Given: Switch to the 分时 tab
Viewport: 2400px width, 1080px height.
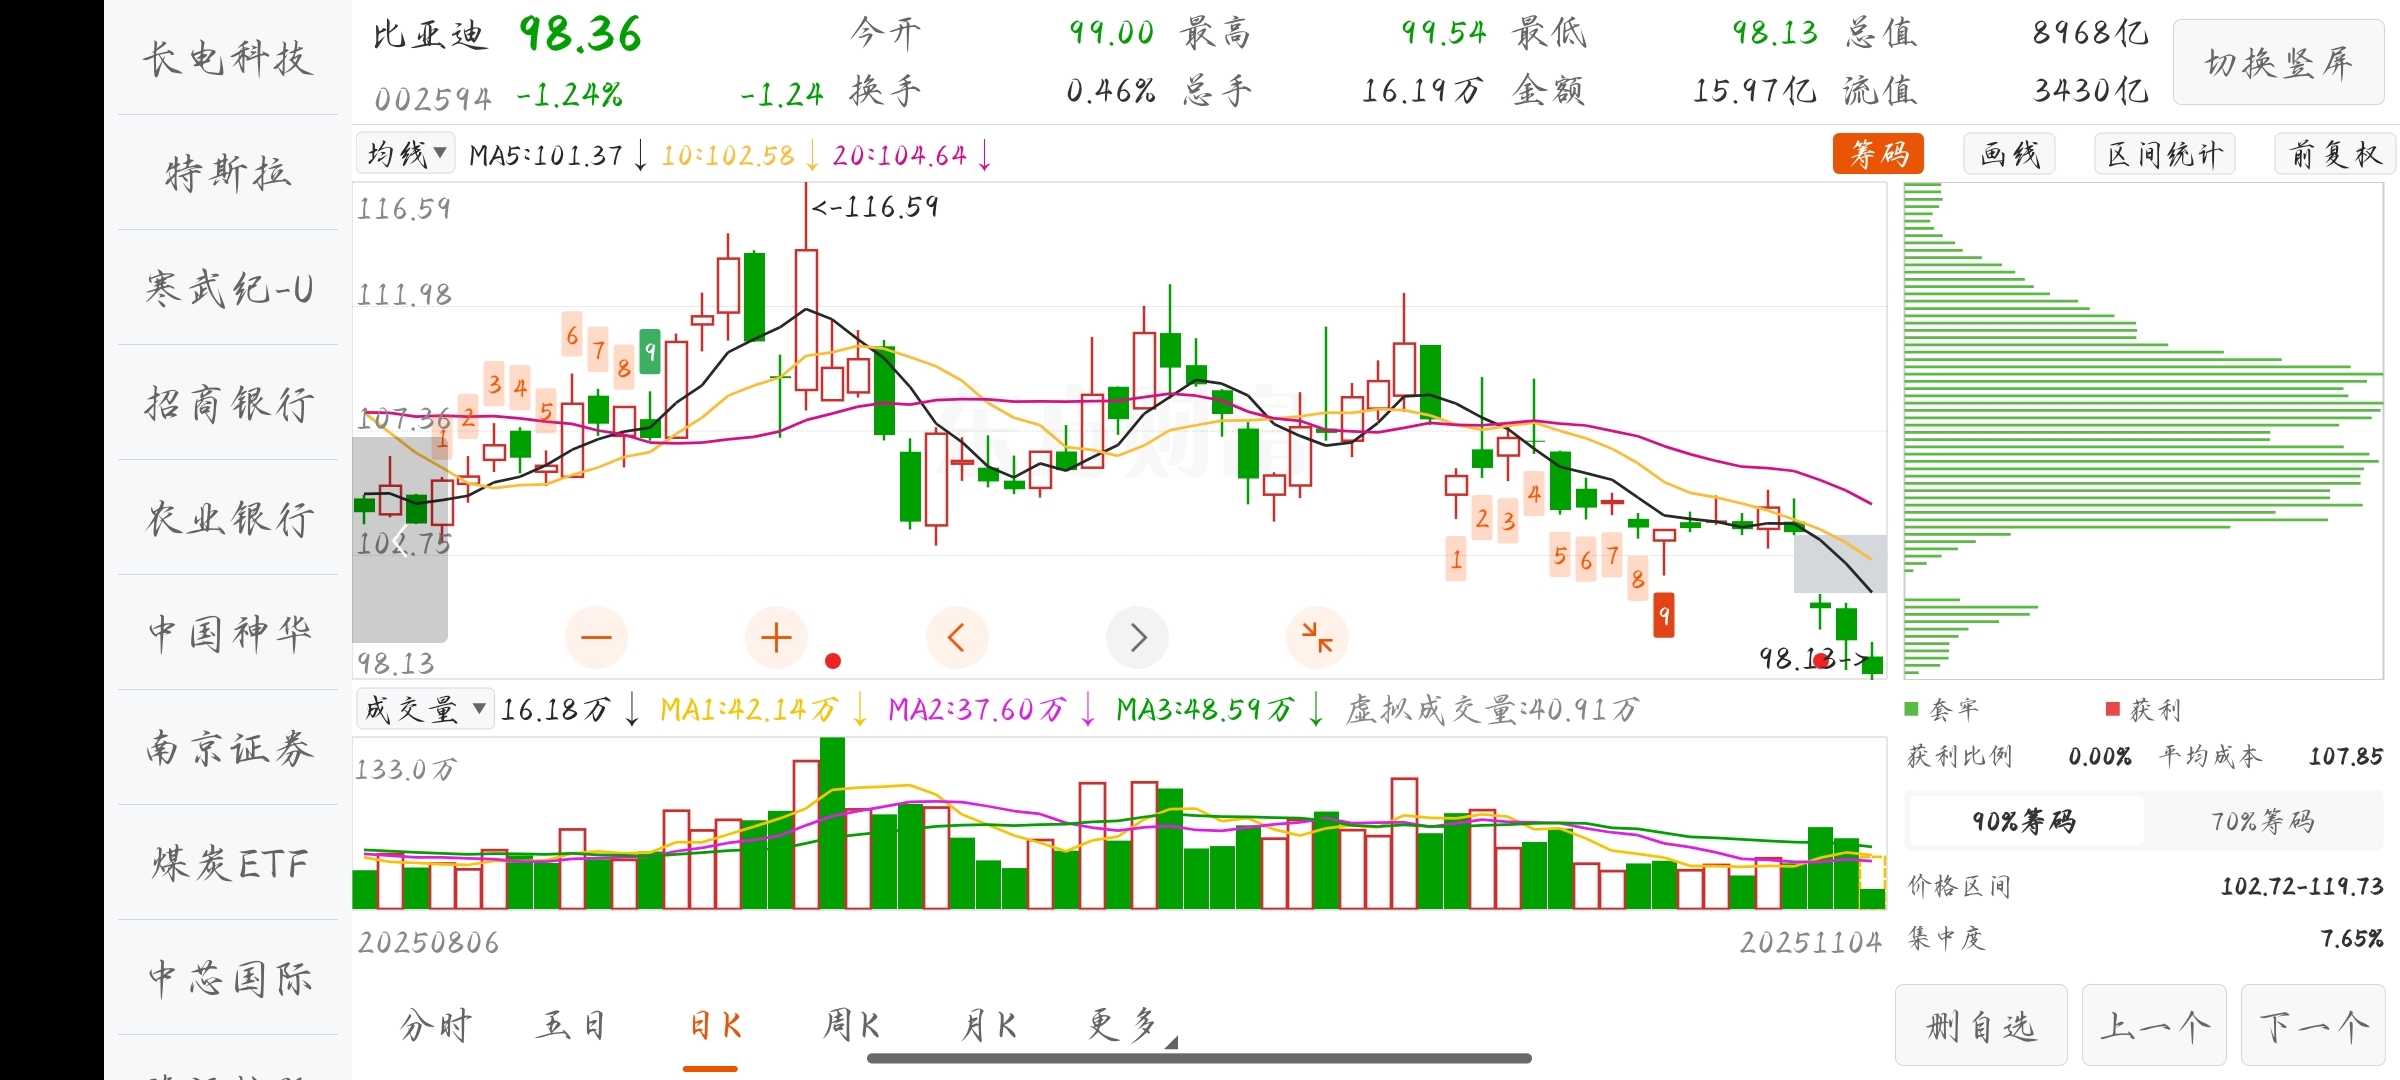Looking at the screenshot, I should [436, 1025].
